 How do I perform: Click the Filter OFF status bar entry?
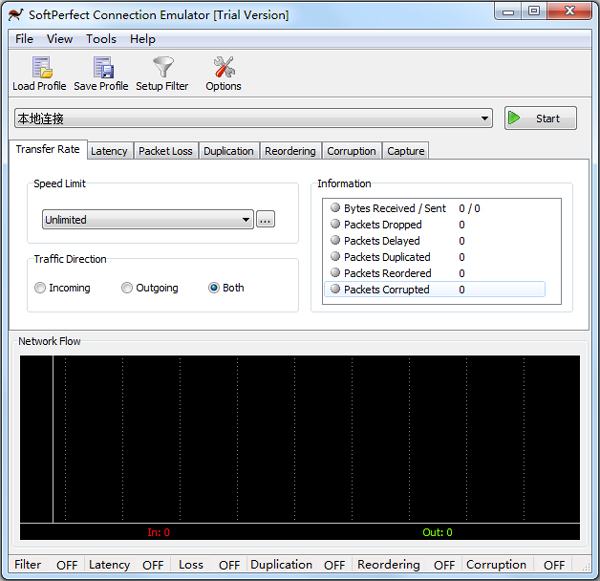[46, 565]
